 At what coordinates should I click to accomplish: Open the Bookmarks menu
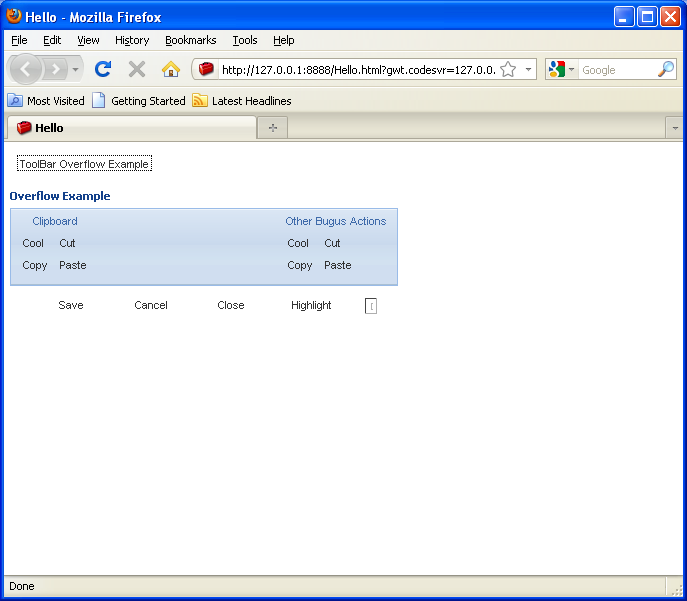(191, 40)
